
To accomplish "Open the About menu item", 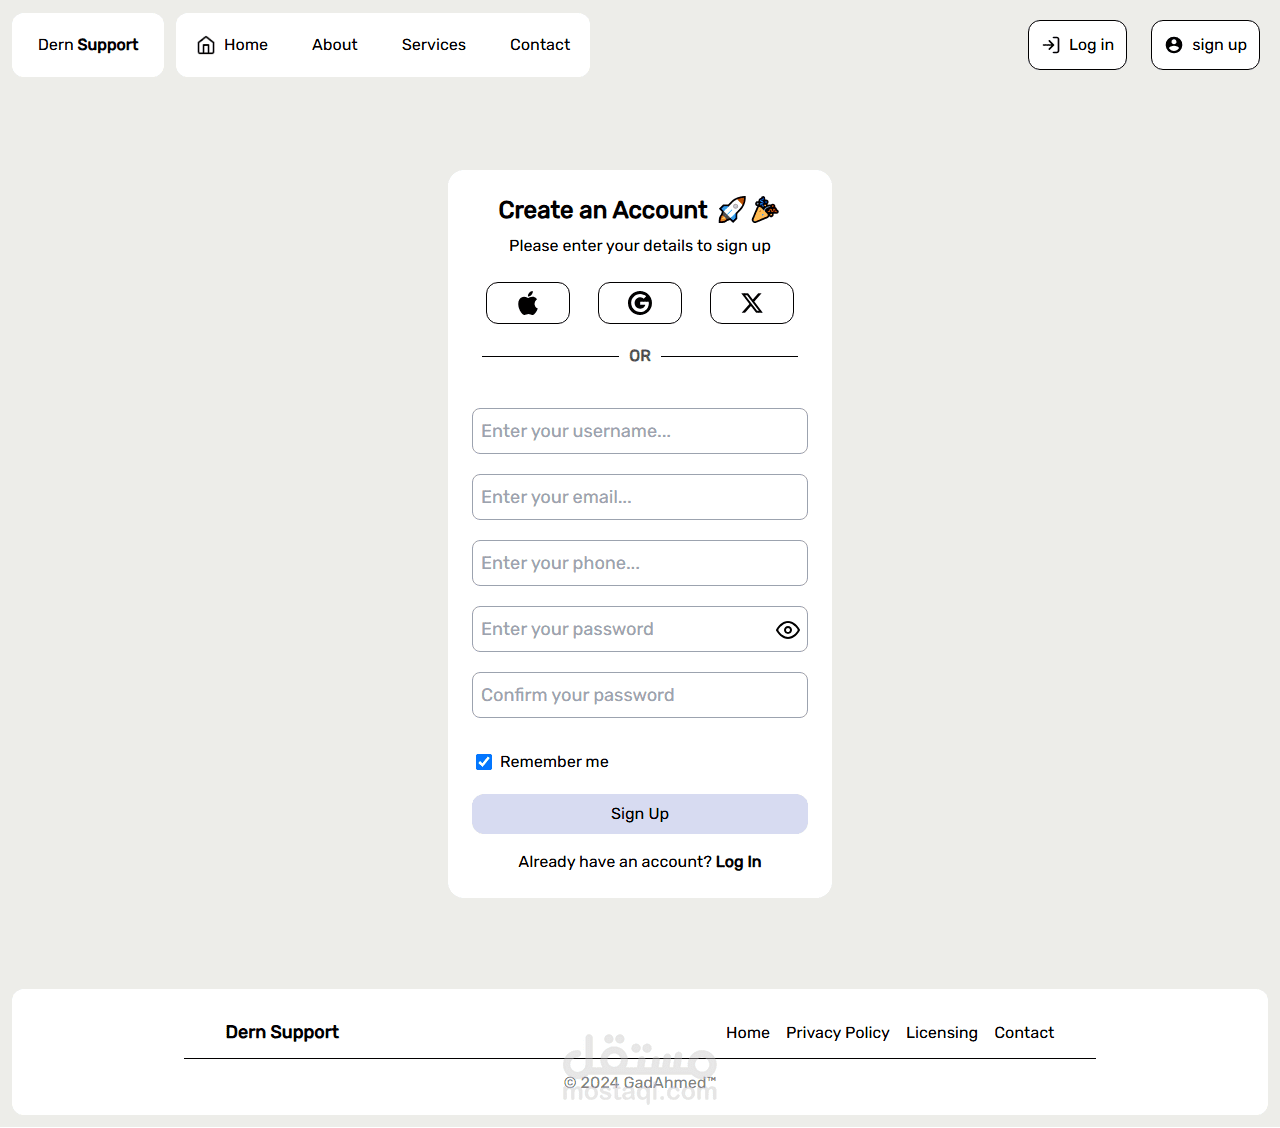I will tap(335, 45).
